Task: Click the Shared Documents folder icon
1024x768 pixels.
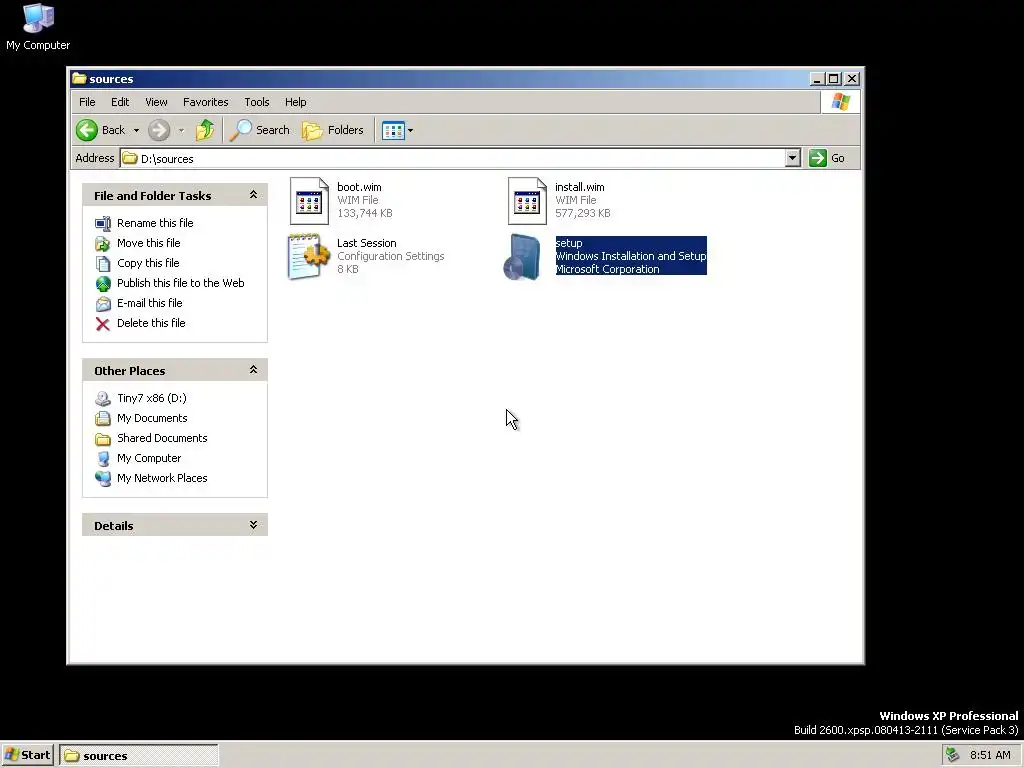Action: (103, 439)
